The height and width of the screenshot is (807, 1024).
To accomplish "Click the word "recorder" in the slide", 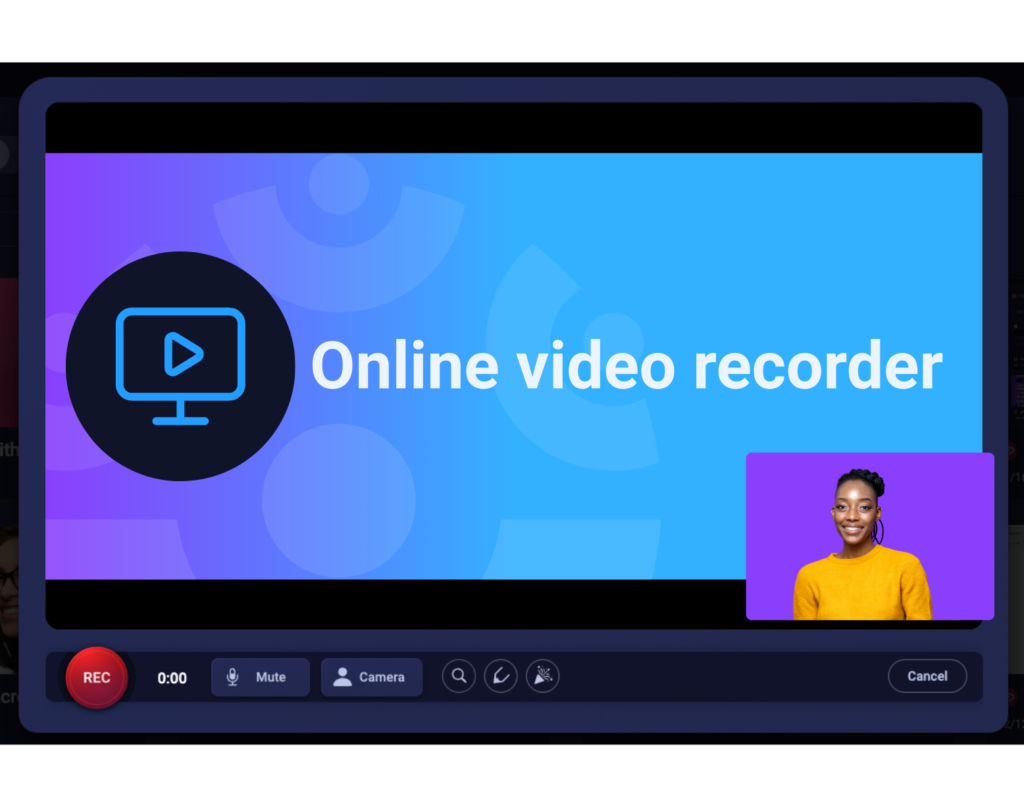I will point(817,366).
